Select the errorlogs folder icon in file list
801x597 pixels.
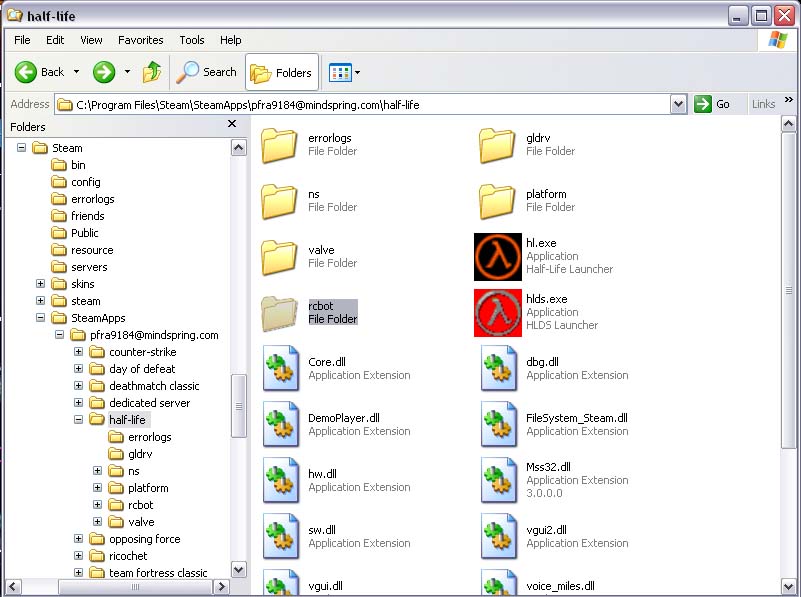279,146
